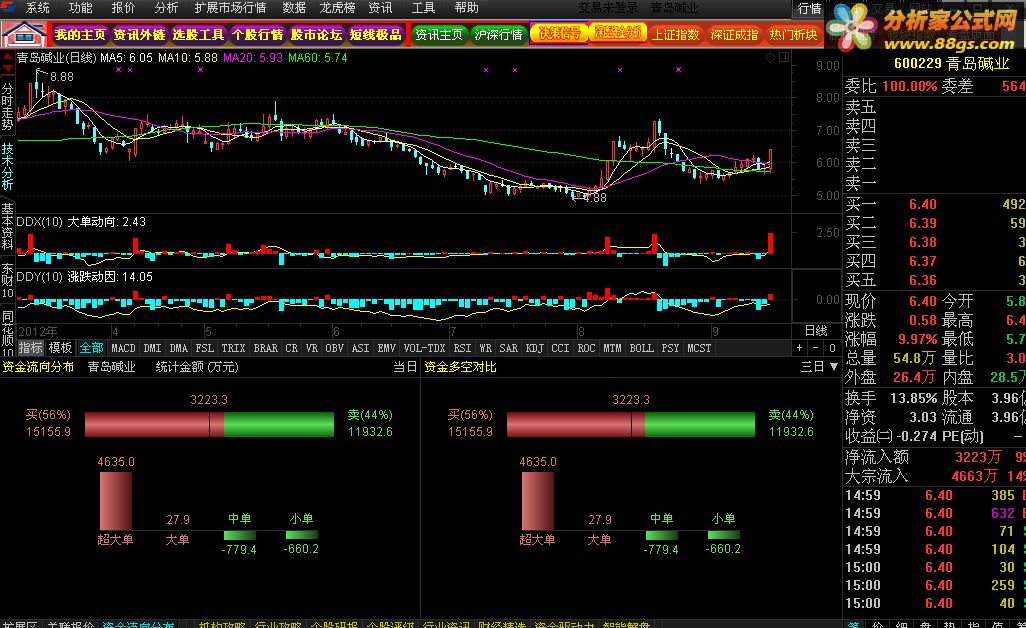The width and height of the screenshot is (1026, 628).
Task: Click 涨幅 value 9.97%
Action: tap(917, 339)
